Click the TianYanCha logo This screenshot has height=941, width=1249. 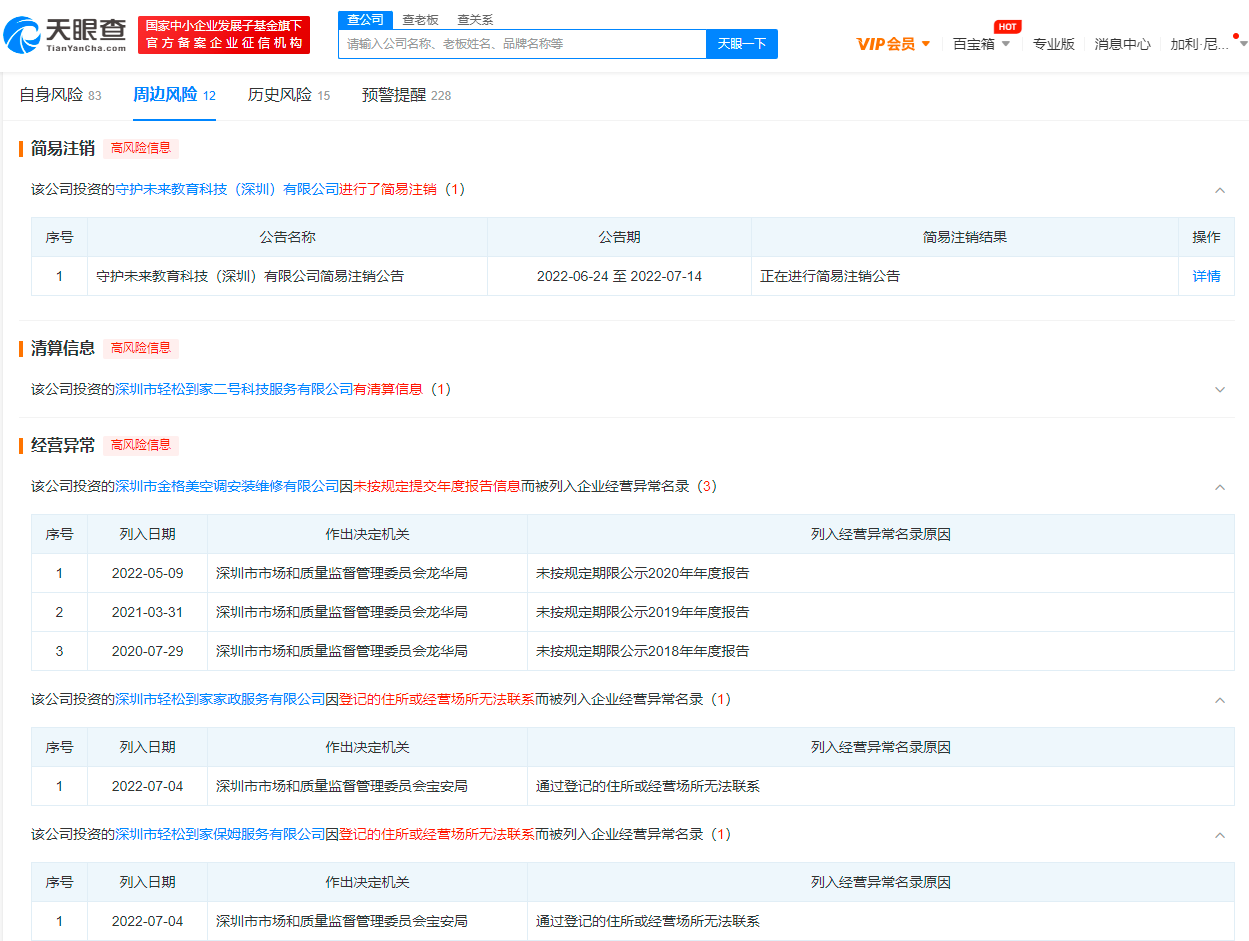click(x=65, y=34)
